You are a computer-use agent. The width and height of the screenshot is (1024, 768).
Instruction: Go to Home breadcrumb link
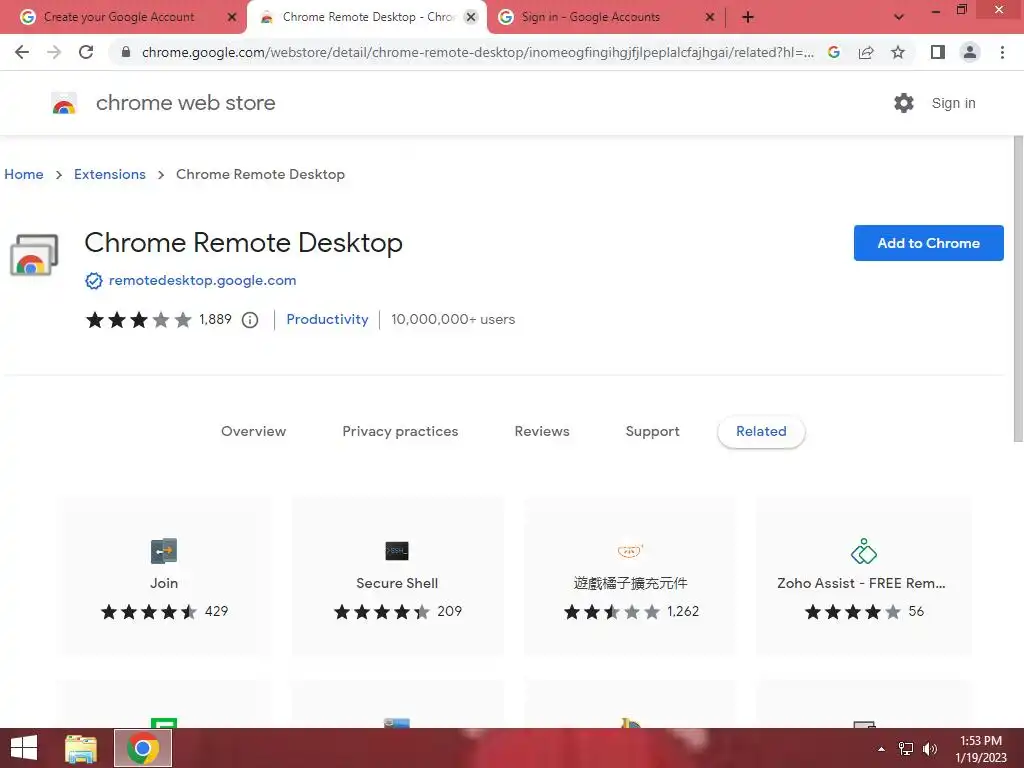pyautogui.click(x=24, y=174)
